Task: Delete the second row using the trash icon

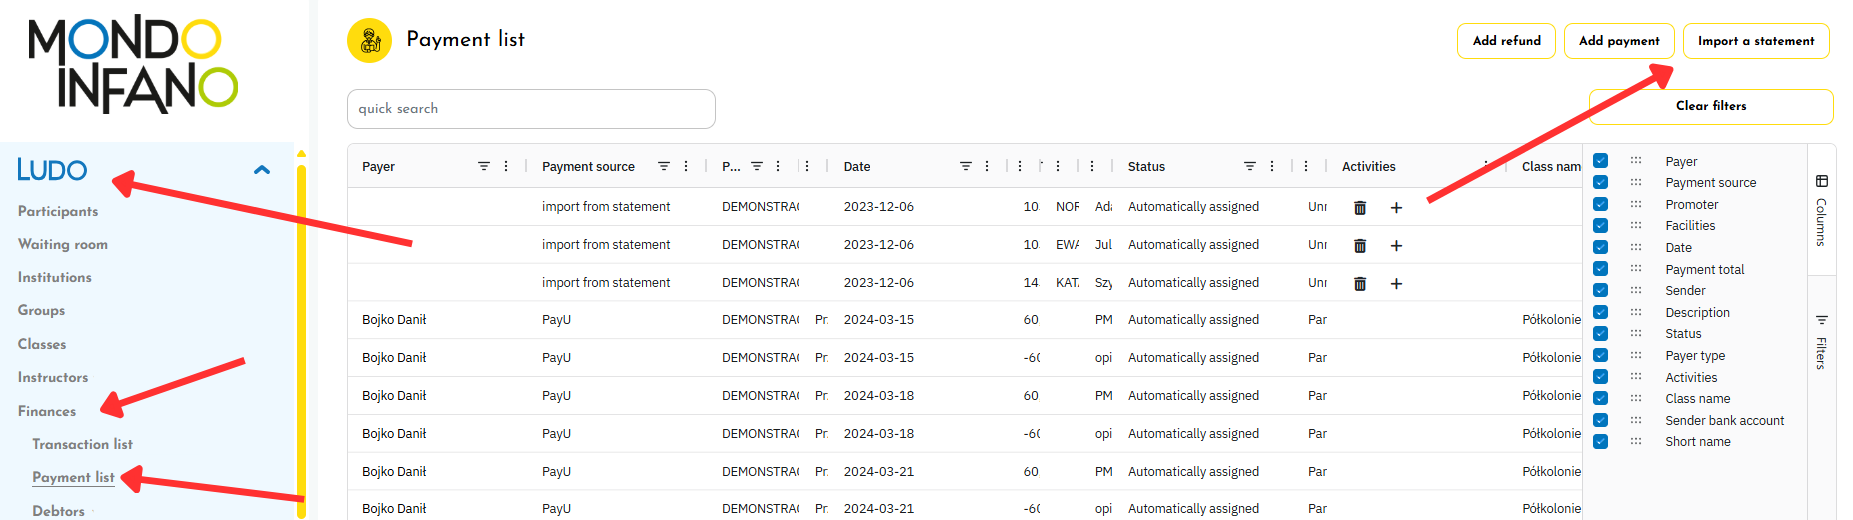Action: [x=1360, y=246]
